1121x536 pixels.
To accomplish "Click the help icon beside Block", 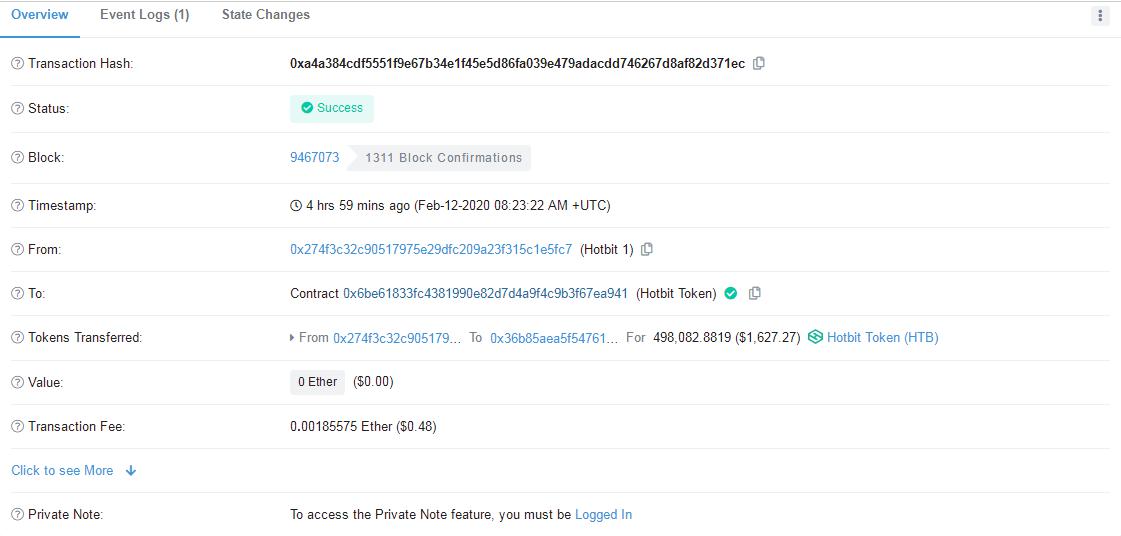I will coord(18,158).
